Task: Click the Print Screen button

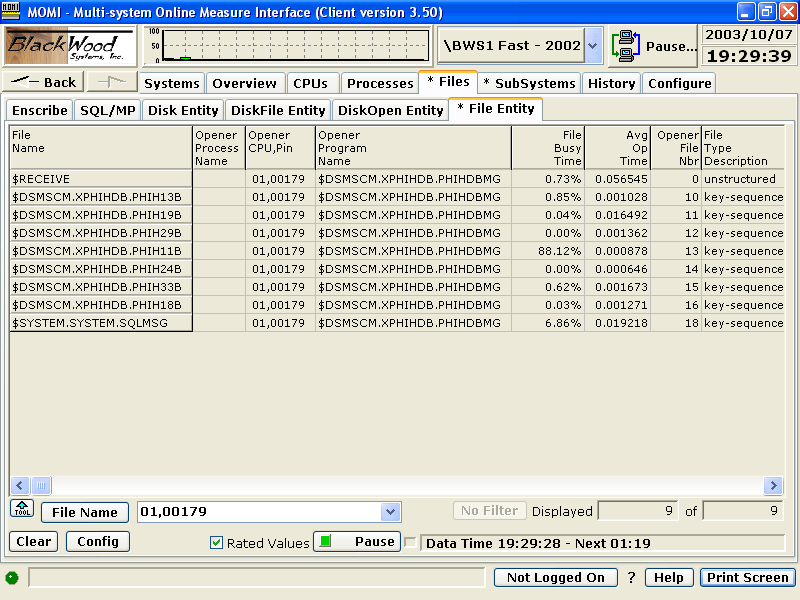Action: coord(748,578)
